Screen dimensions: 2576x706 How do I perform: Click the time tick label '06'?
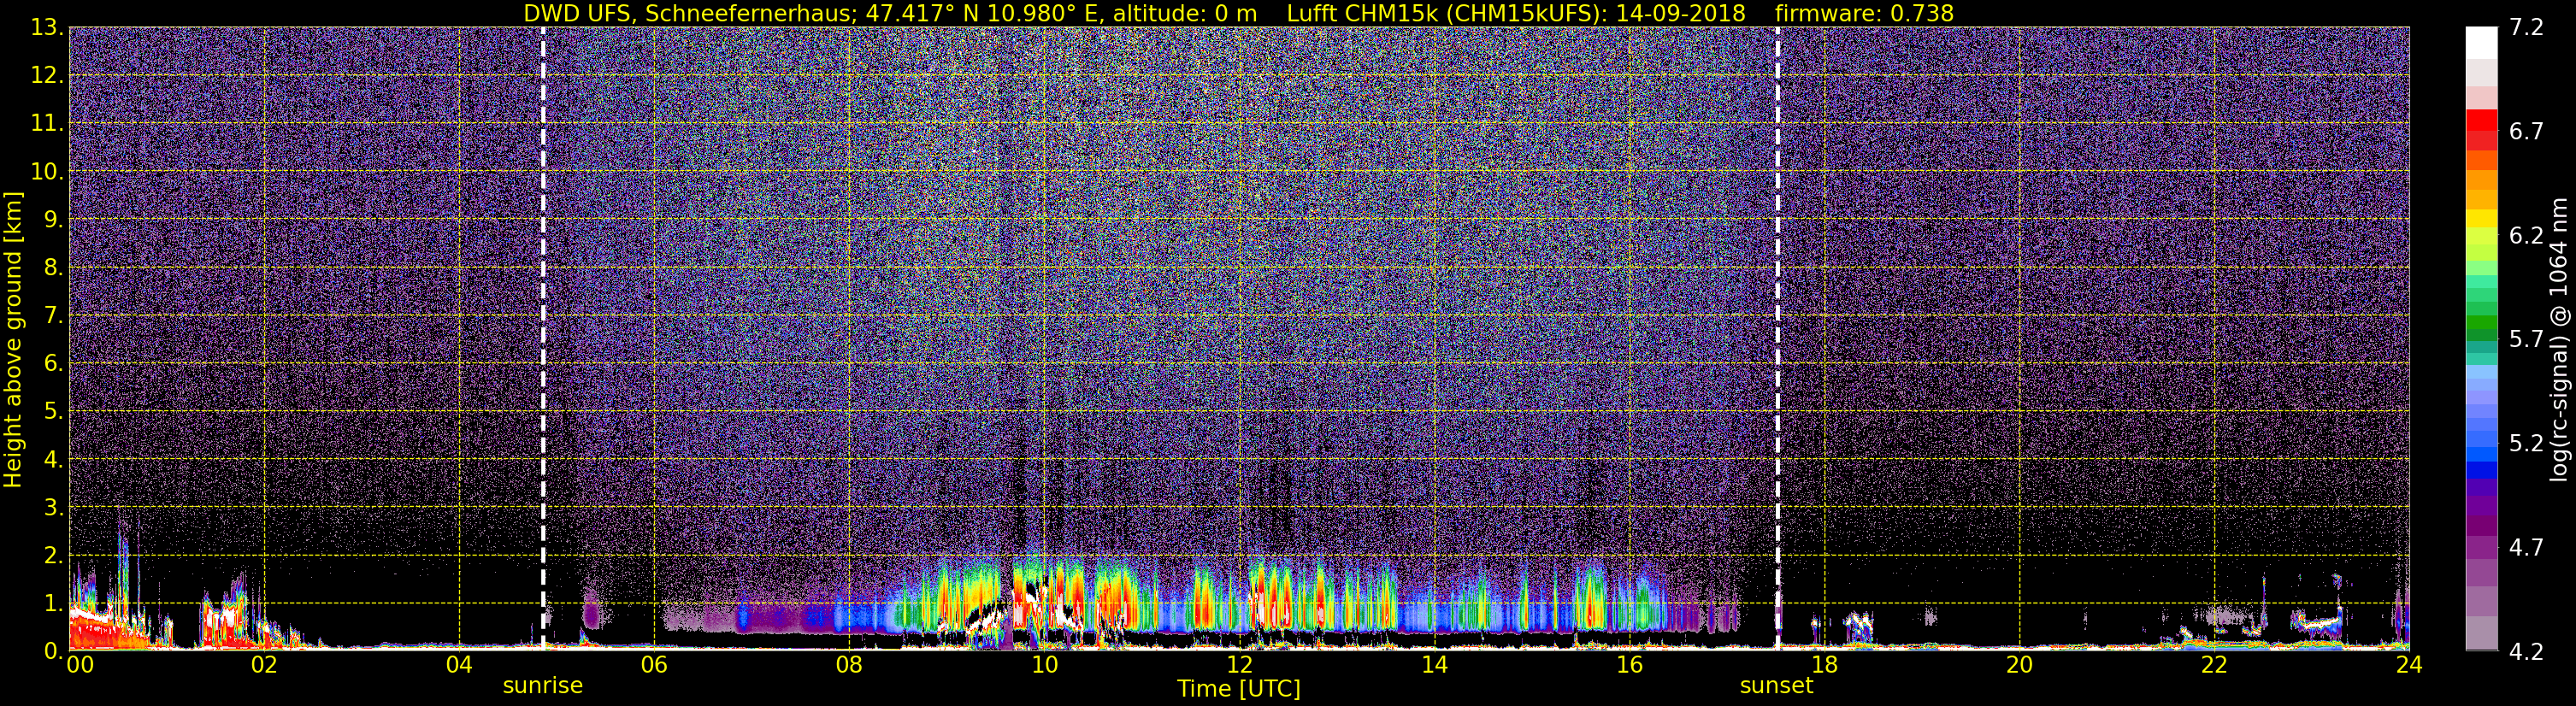coord(654,666)
